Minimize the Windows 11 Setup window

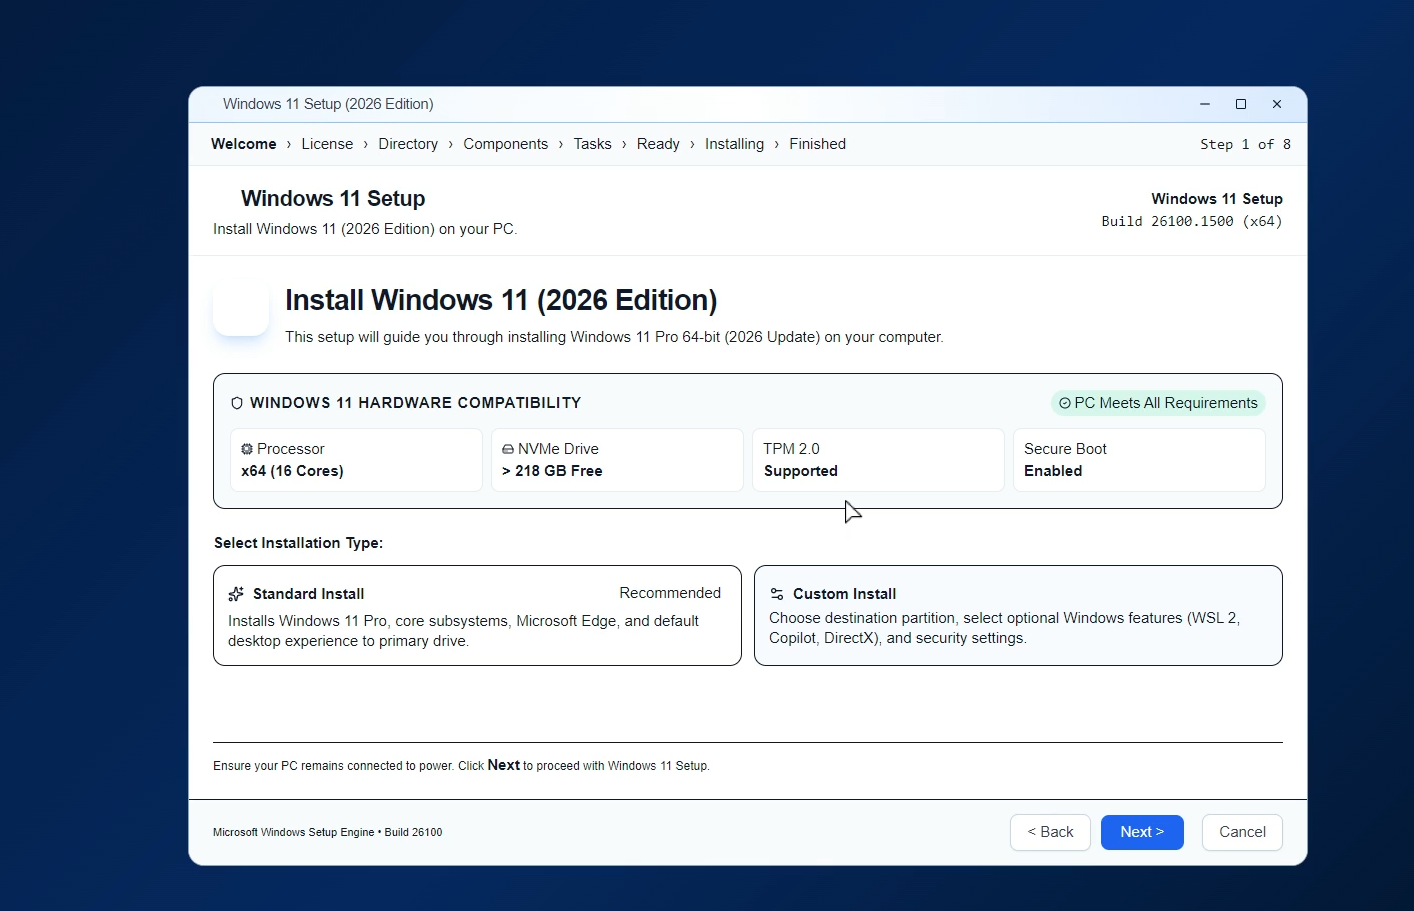(1205, 104)
